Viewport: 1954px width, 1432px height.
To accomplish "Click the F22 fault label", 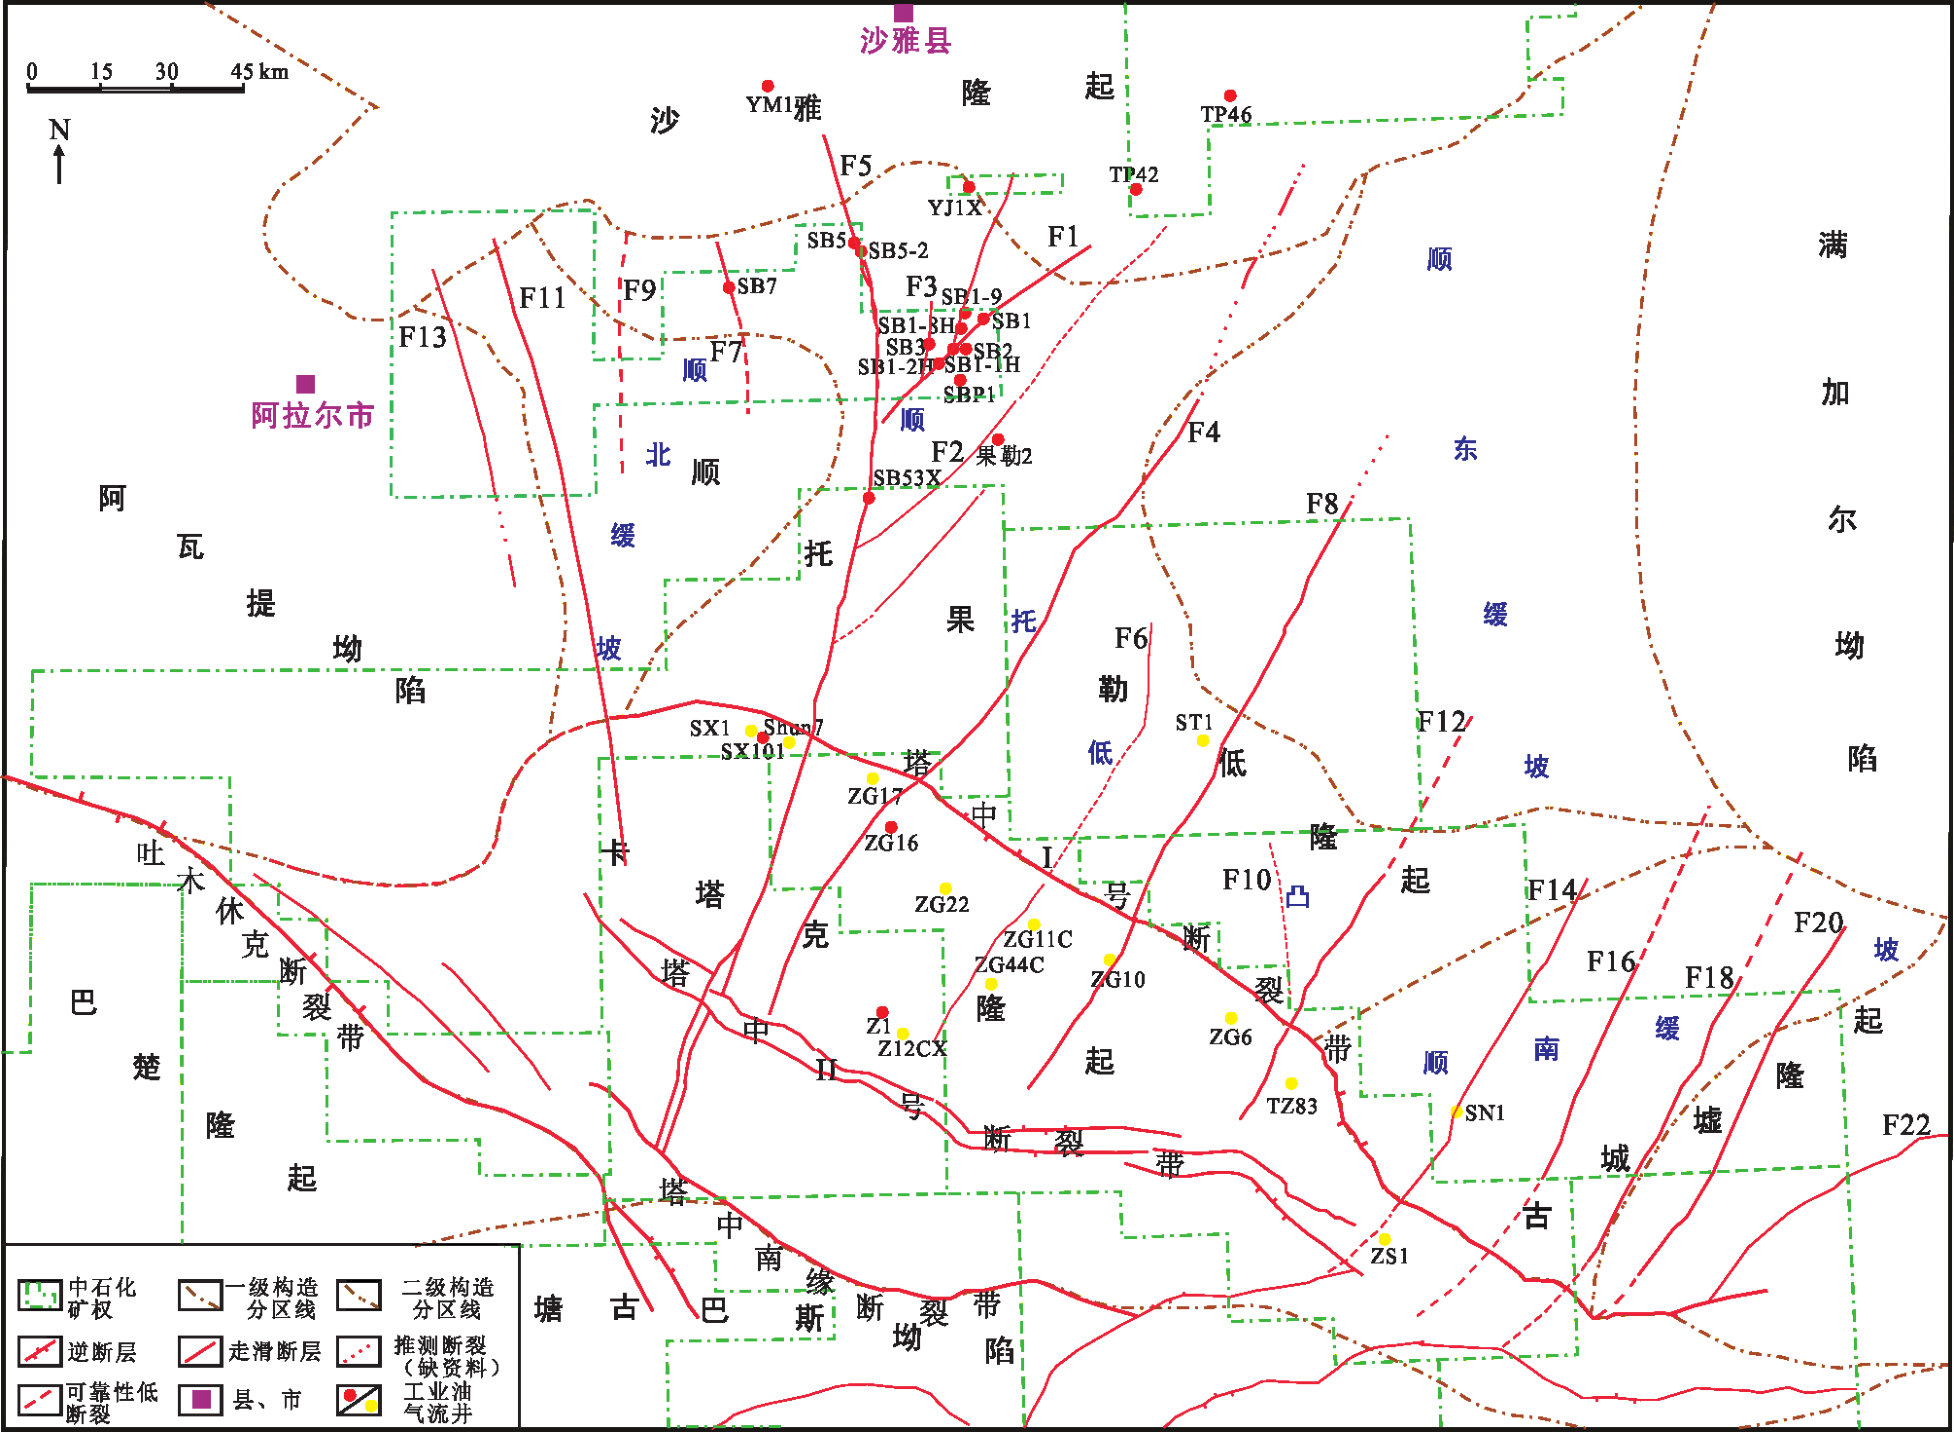I will click(x=1906, y=1126).
